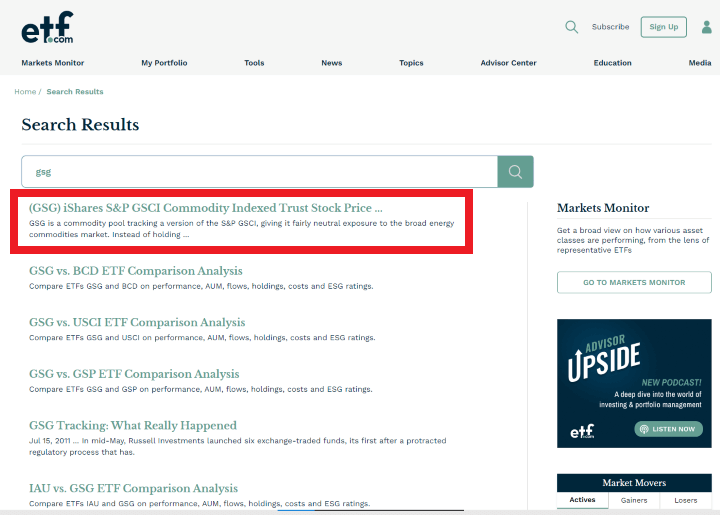Viewport: 720px width, 515px height.
Task: Open GSG Tracking: What Really Happened article
Action: point(133,425)
